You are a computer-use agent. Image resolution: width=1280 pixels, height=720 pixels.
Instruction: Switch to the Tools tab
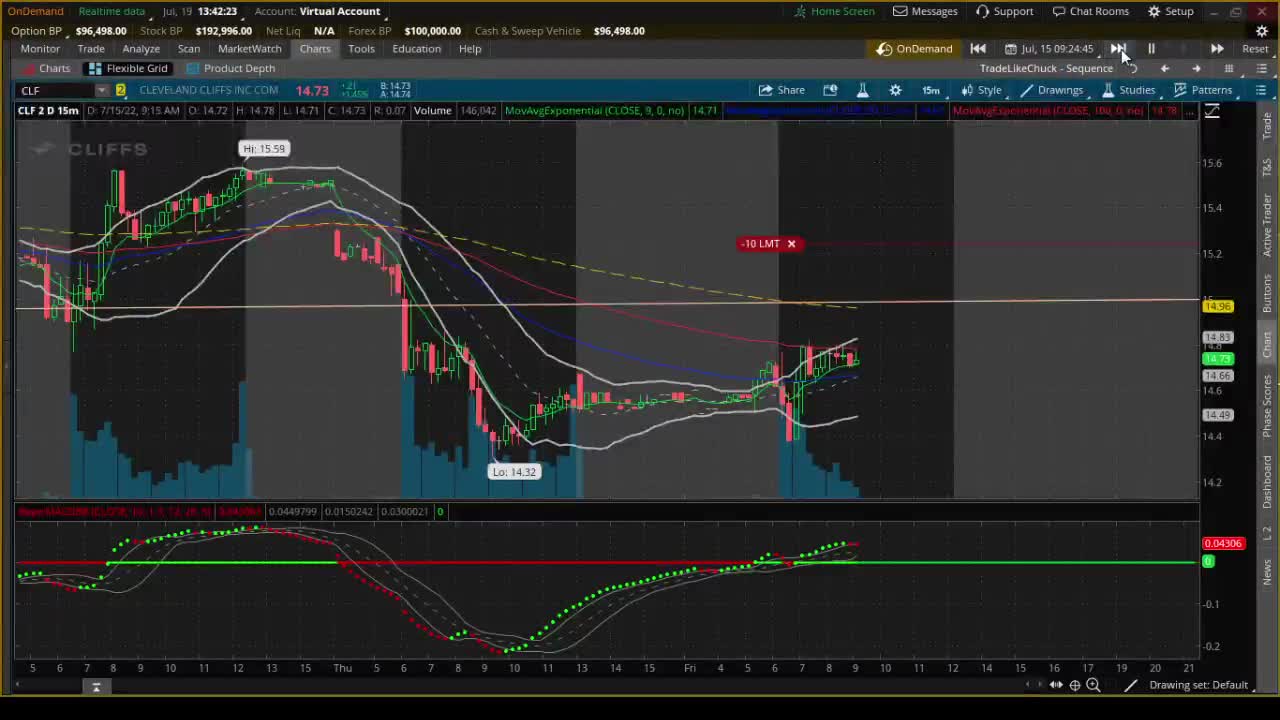(361, 48)
